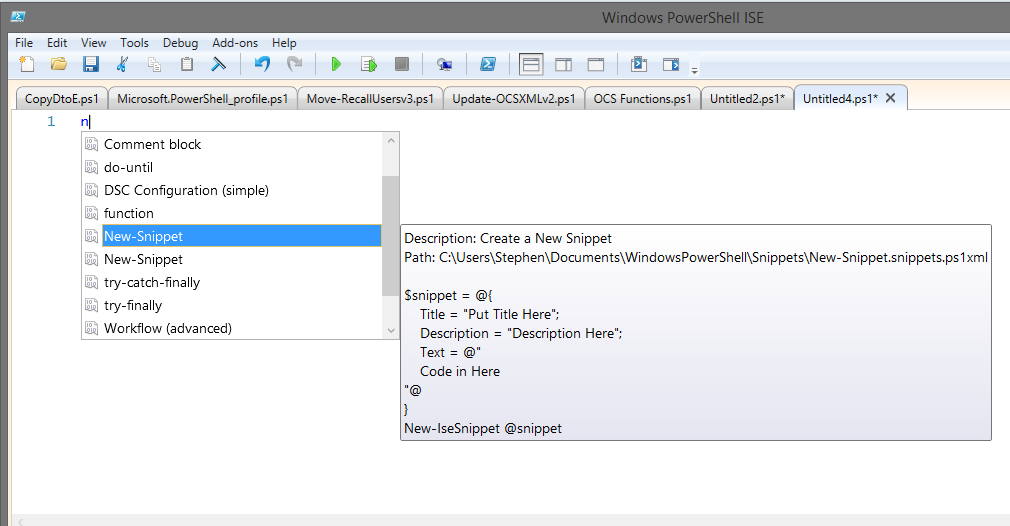This screenshot has width=1010, height=526.
Task: Redo the last undone edit
Action: click(x=294, y=64)
